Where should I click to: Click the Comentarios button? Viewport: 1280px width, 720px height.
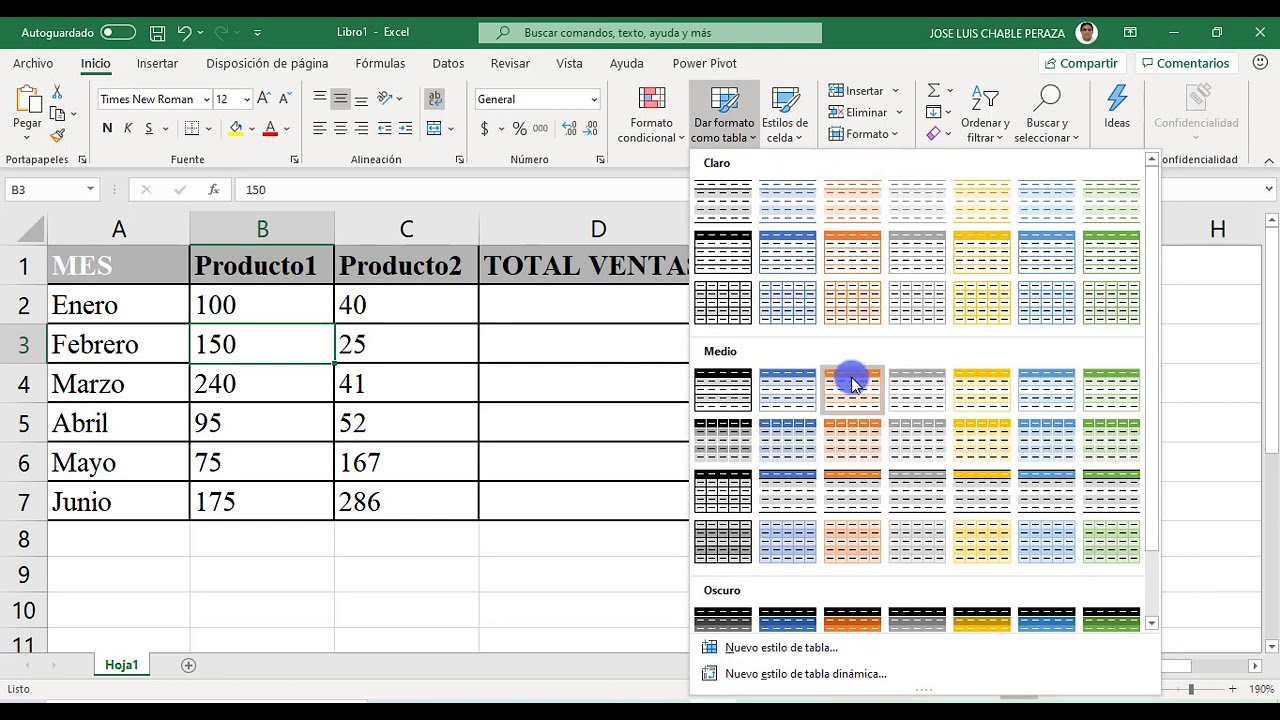coord(1186,63)
